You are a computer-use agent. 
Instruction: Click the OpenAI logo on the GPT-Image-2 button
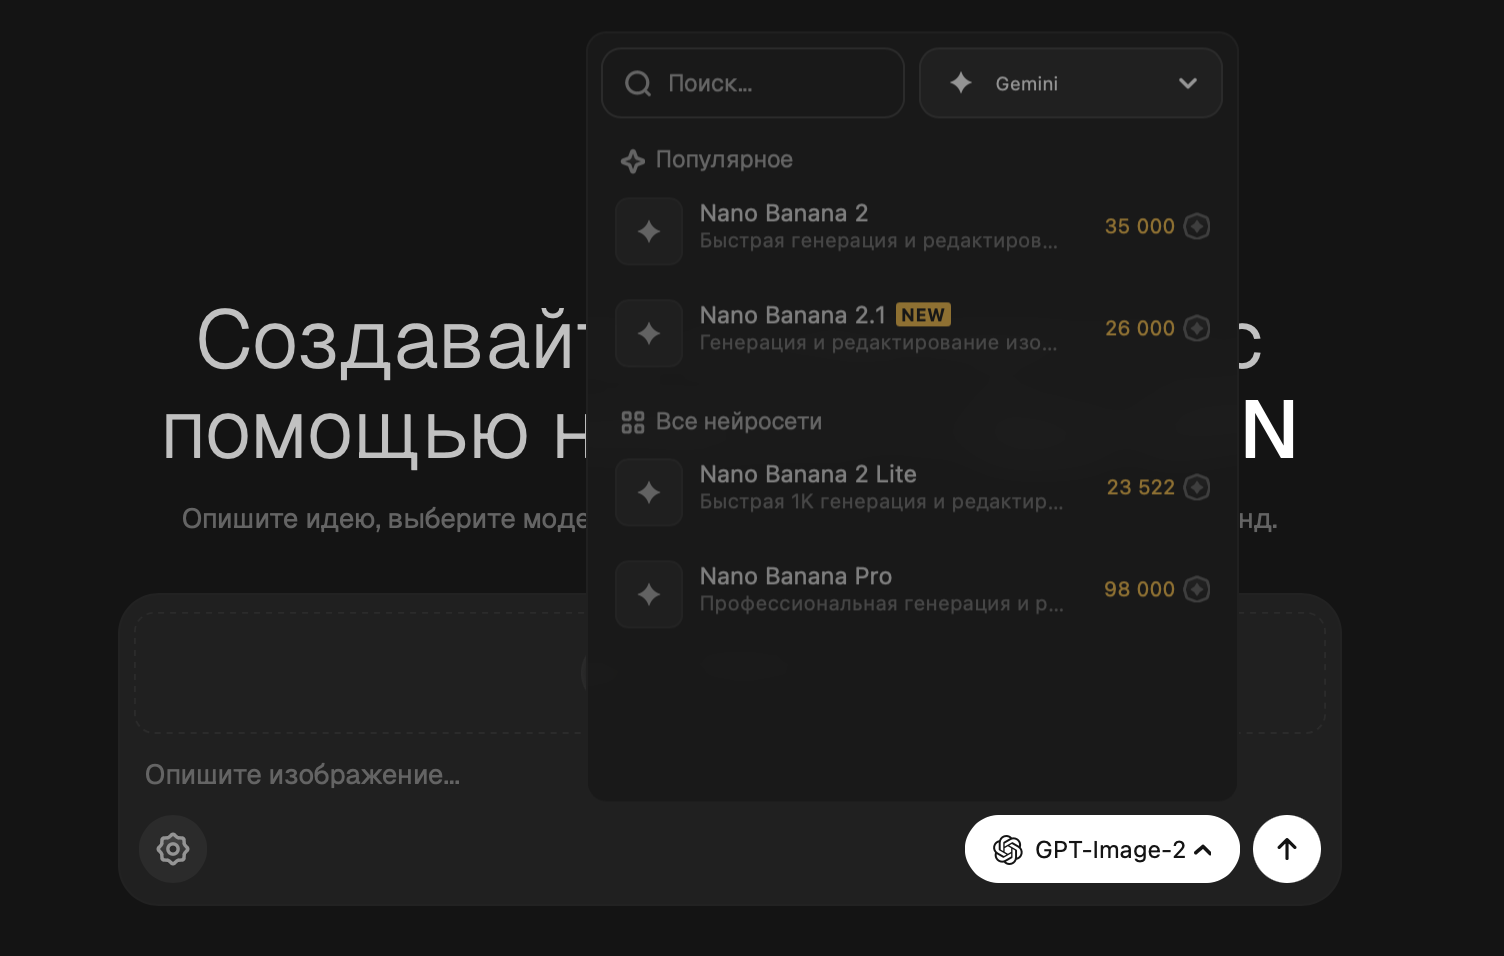coord(1008,850)
